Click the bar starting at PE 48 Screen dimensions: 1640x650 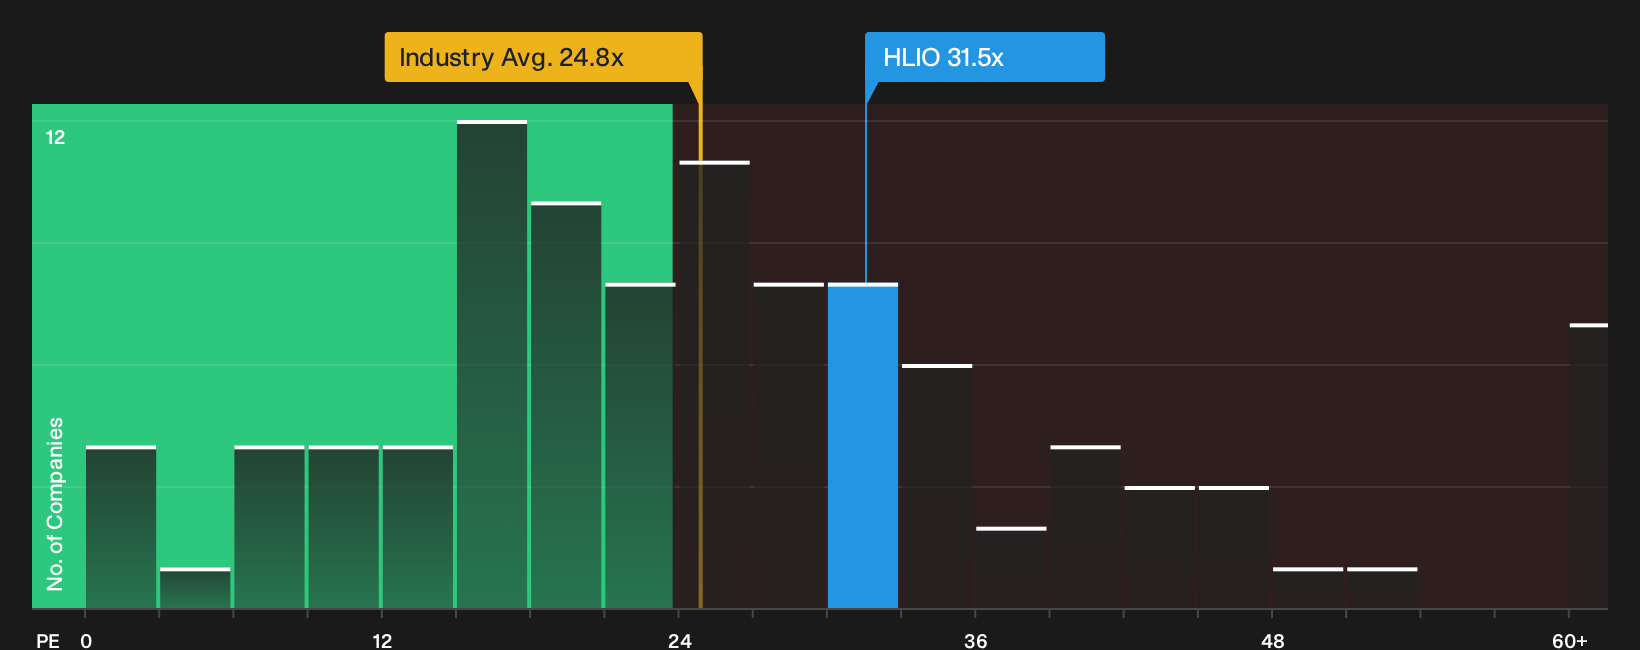1308,588
